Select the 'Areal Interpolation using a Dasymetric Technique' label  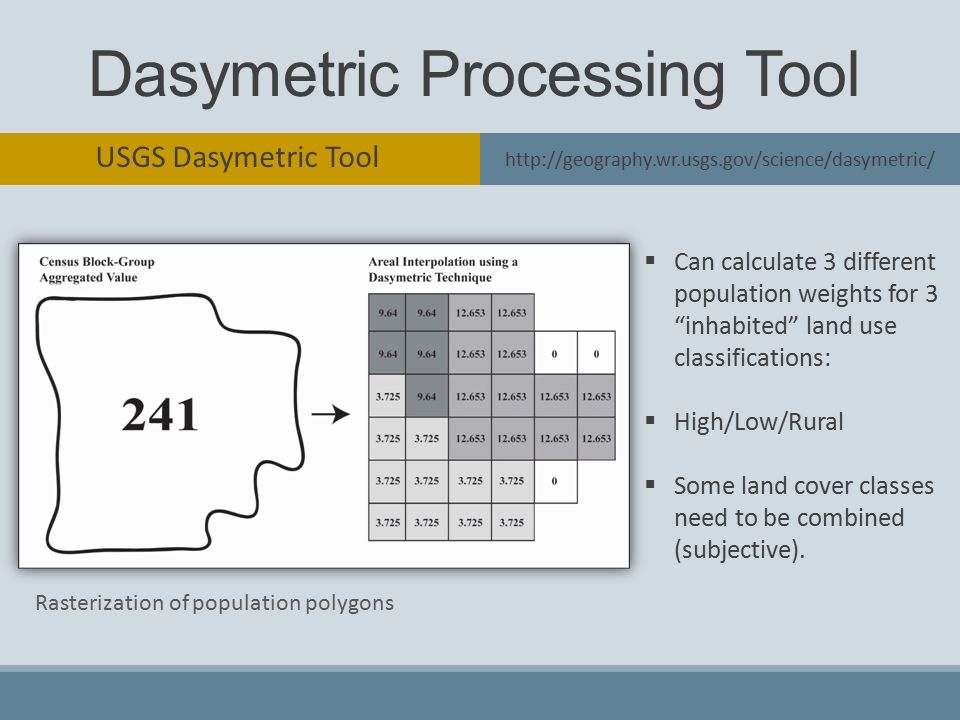(443, 269)
